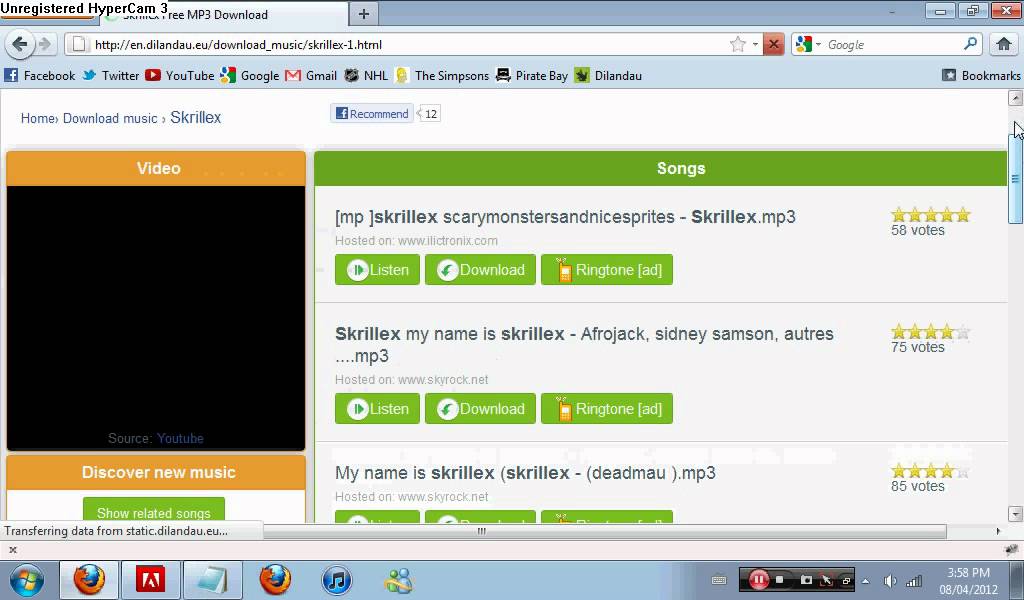This screenshot has width=1024, height=600.
Task: Get ringtone for scarymonstersandnicesprites
Action: coord(607,270)
